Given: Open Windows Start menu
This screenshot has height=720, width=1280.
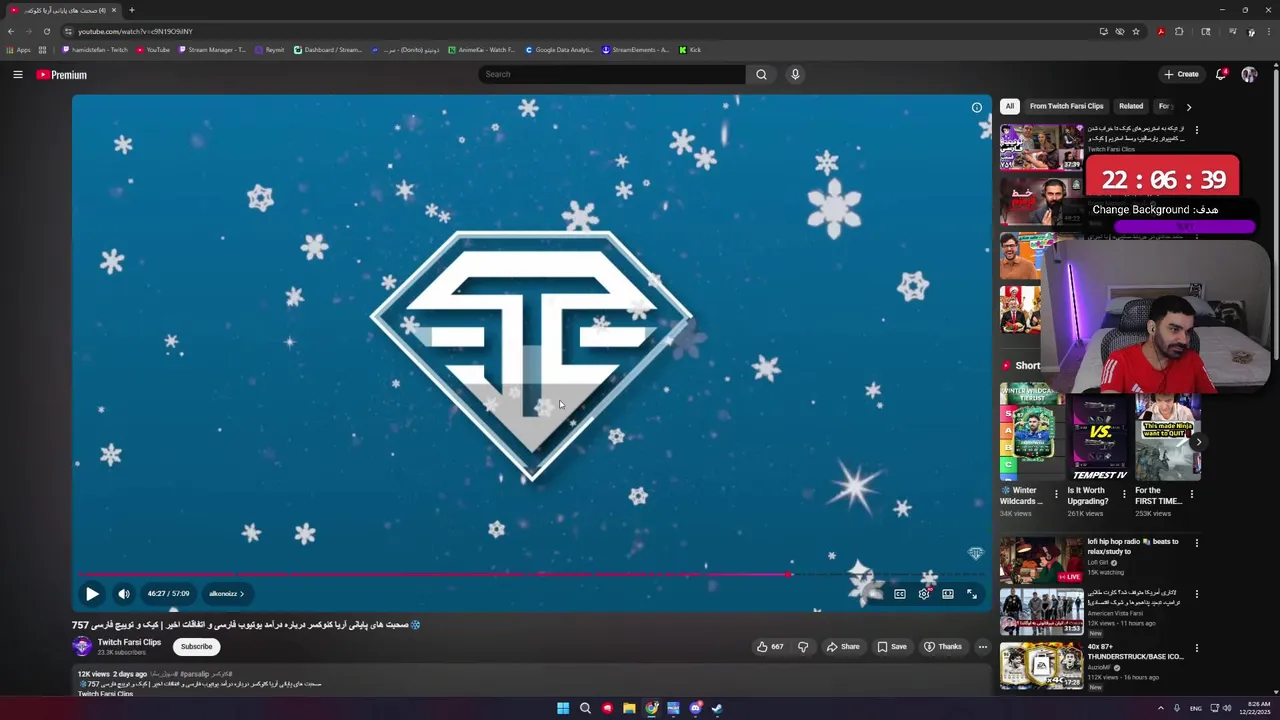Looking at the screenshot, I should 563,708.
